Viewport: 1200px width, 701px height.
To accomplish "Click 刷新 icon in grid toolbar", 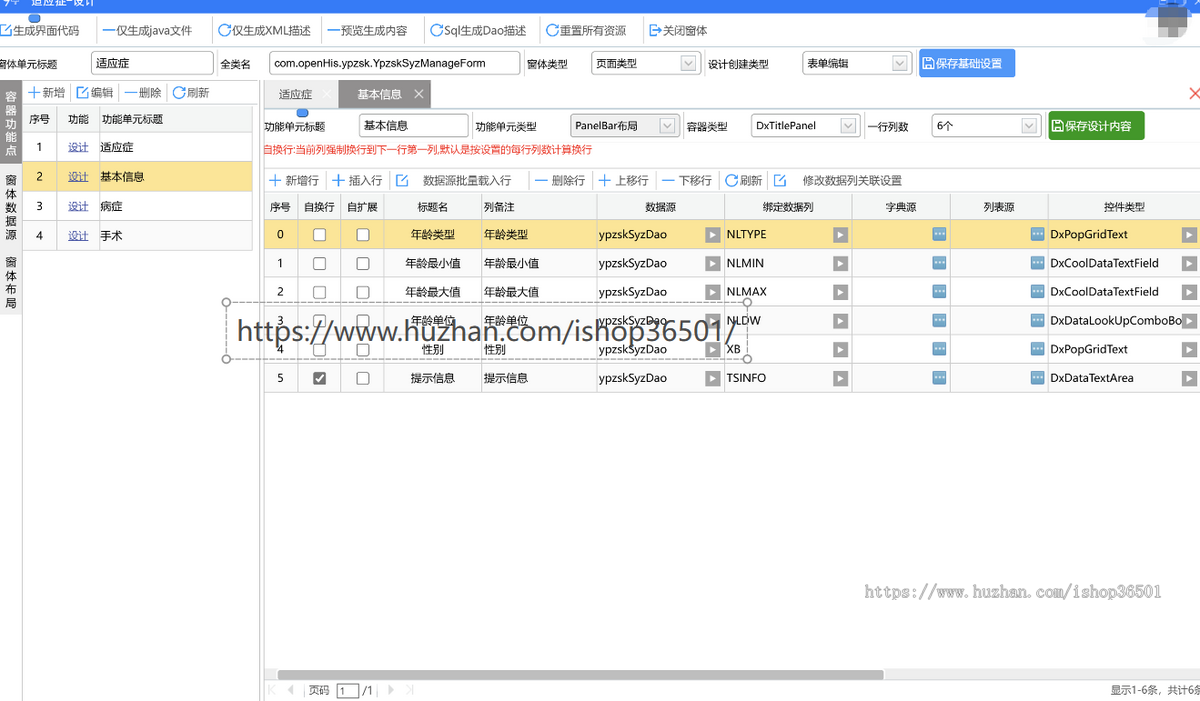I will (x=731, y=181).
